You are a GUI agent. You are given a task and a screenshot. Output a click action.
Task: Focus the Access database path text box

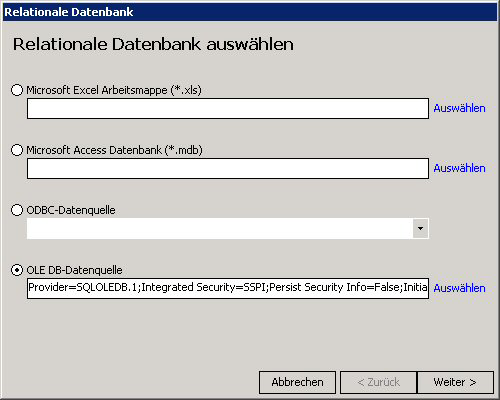click(228, 168)
